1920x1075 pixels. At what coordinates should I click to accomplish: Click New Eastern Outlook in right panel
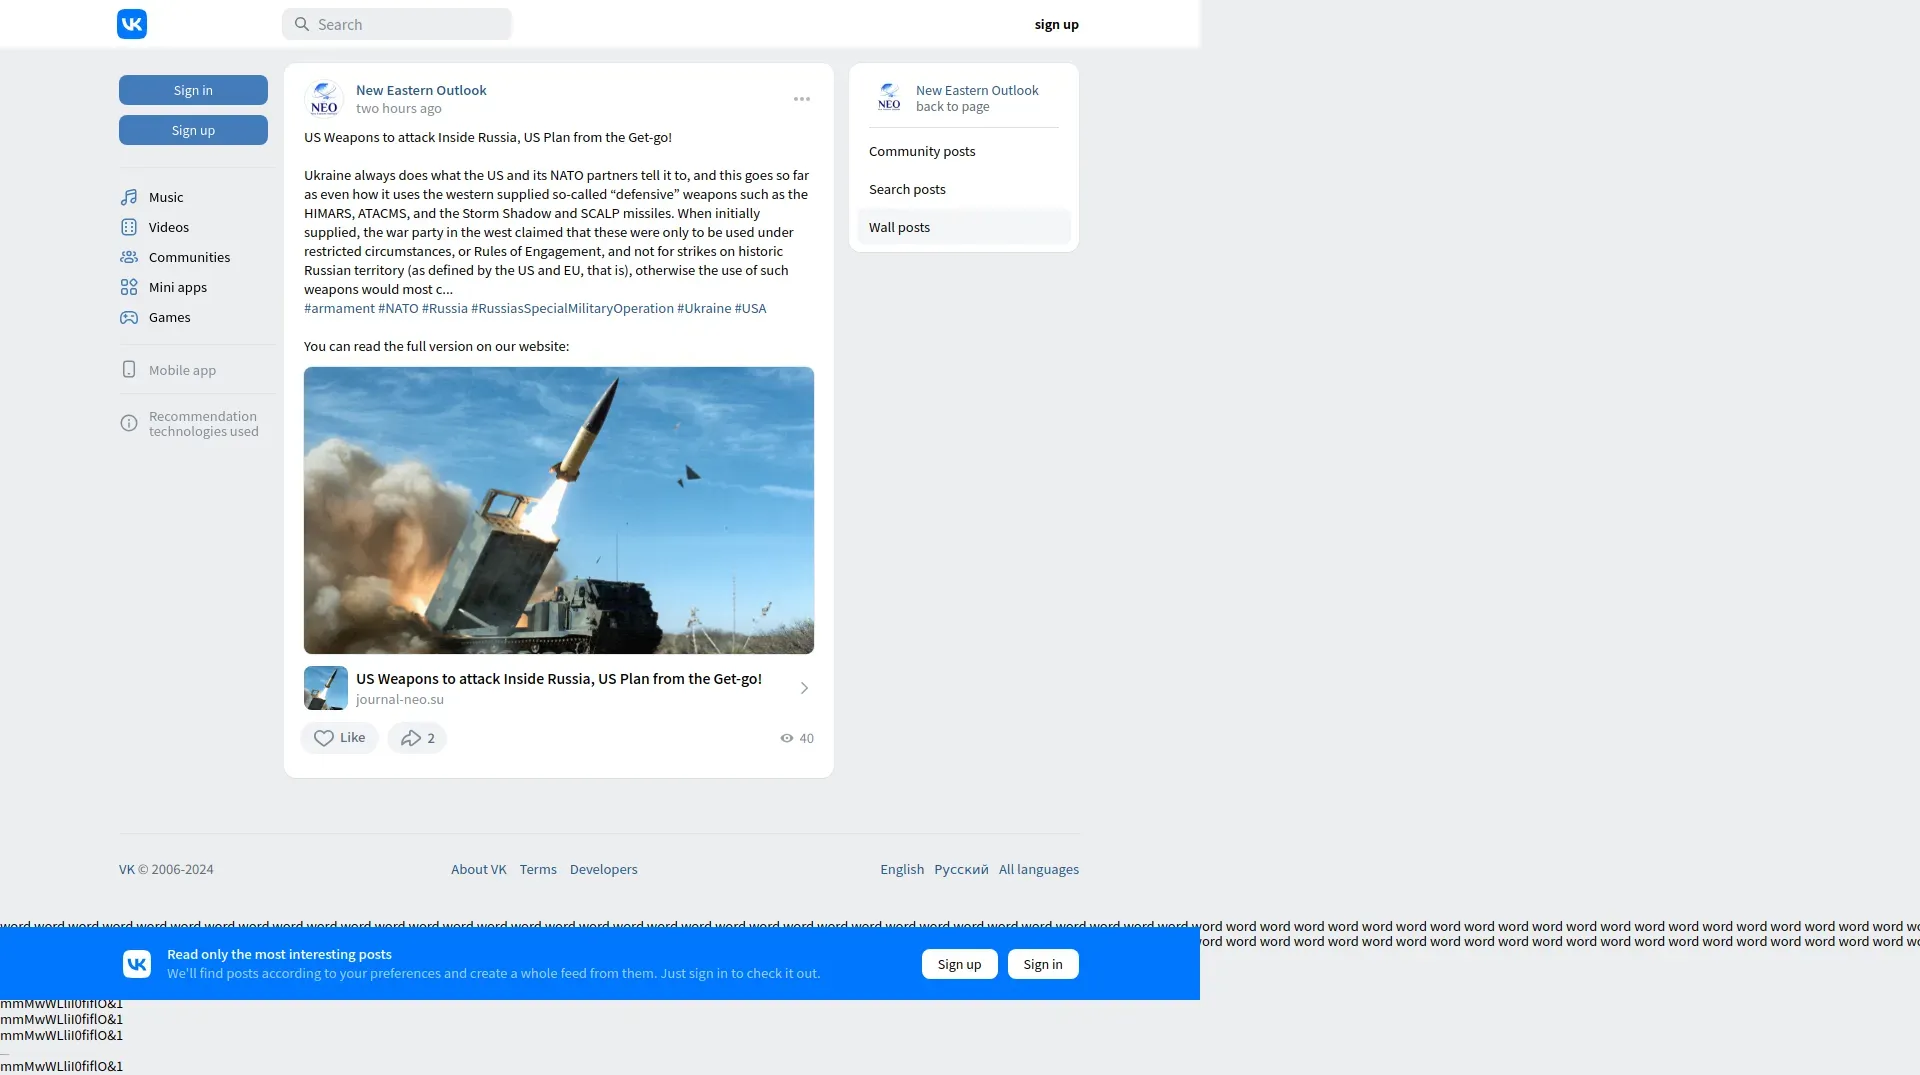tap(977, 90)
